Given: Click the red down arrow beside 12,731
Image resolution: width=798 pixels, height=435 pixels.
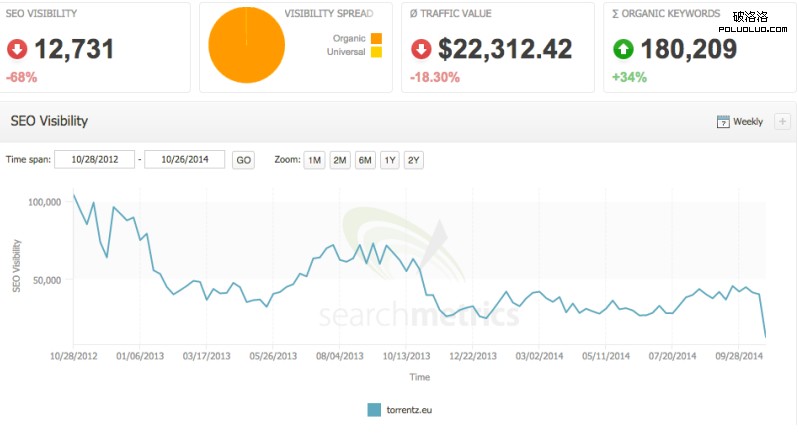Looking at the screenshot, I should pyautogui.click(x=18, y=49).
